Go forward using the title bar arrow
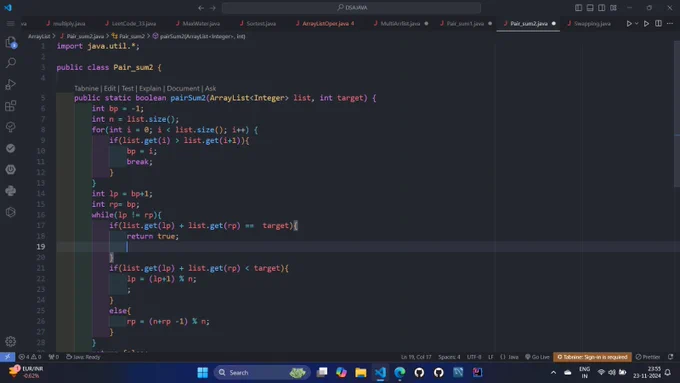This screenshot has height=383, width=680. (212, 8)
